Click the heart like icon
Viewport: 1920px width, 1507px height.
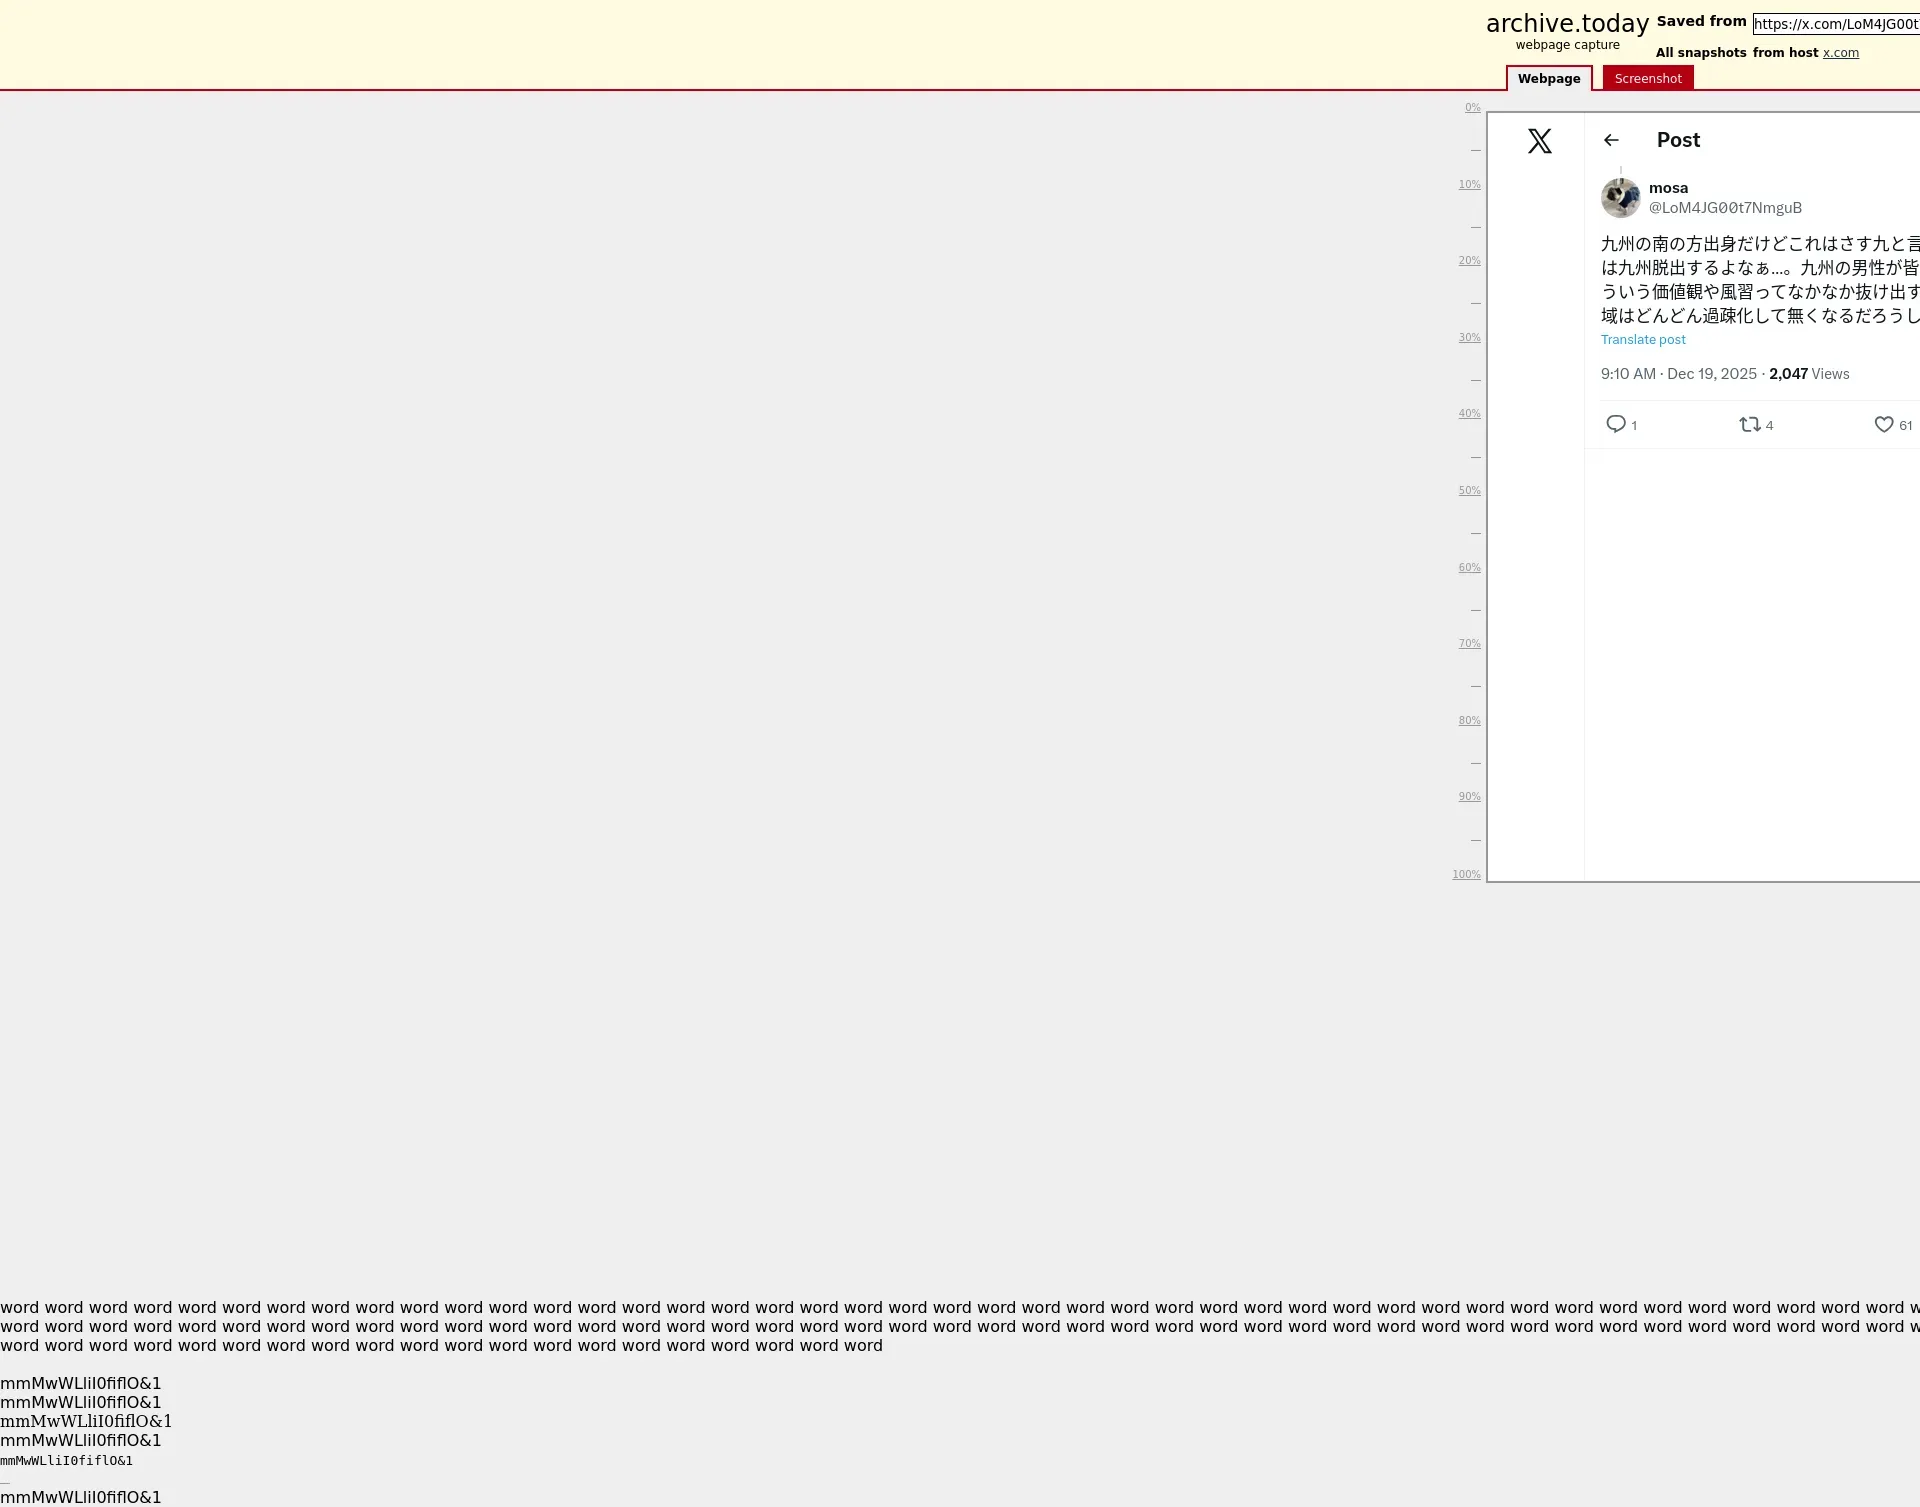pyautogui.click(x=1883, y=424)
